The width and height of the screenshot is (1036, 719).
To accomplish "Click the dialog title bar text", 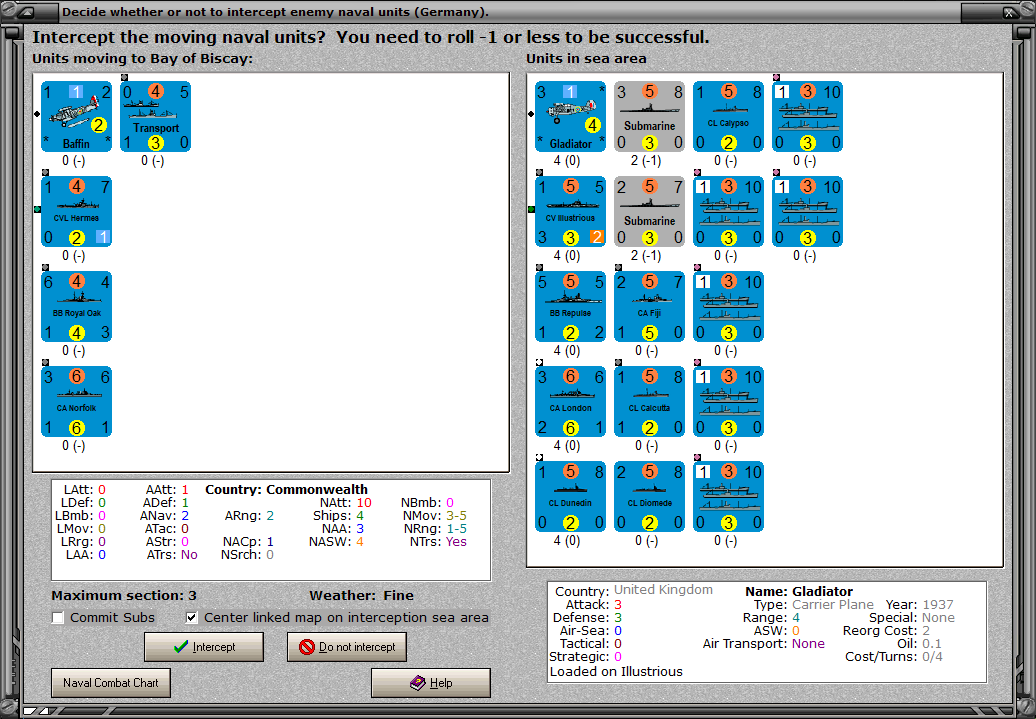I will pyautogui.click(x=276, y=12).
